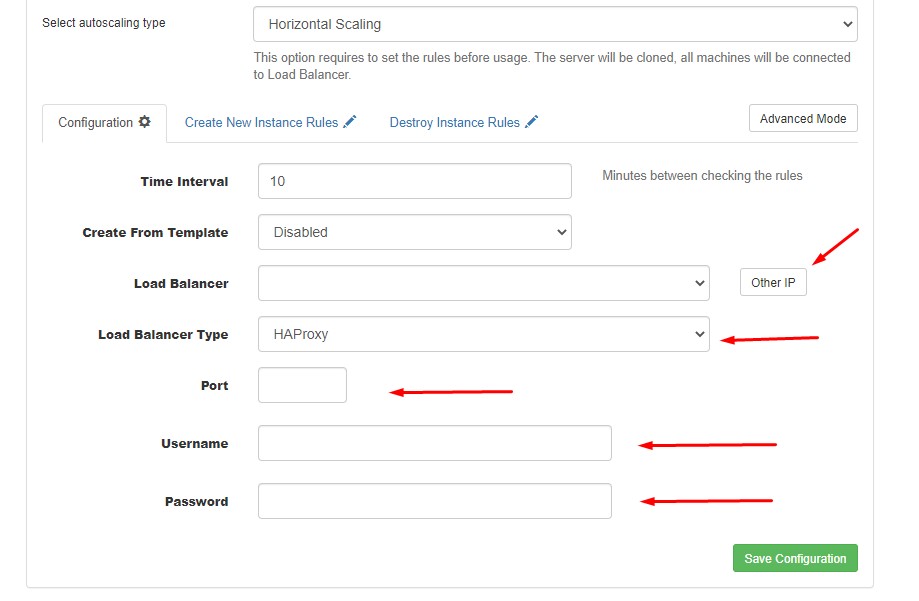Click into the Port field

click(302, 385)
